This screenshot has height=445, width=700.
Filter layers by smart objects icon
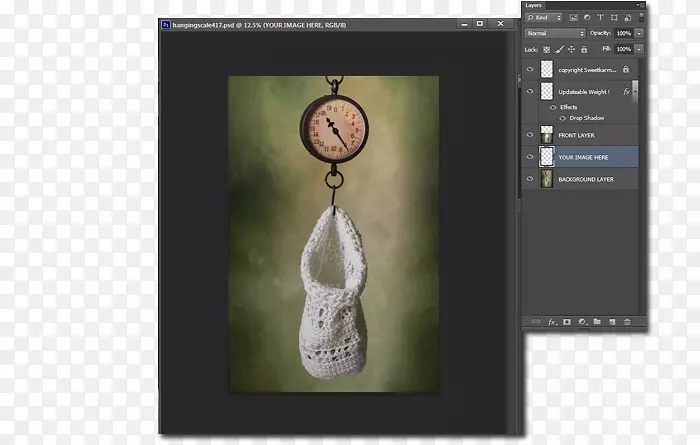coord(628,17)
